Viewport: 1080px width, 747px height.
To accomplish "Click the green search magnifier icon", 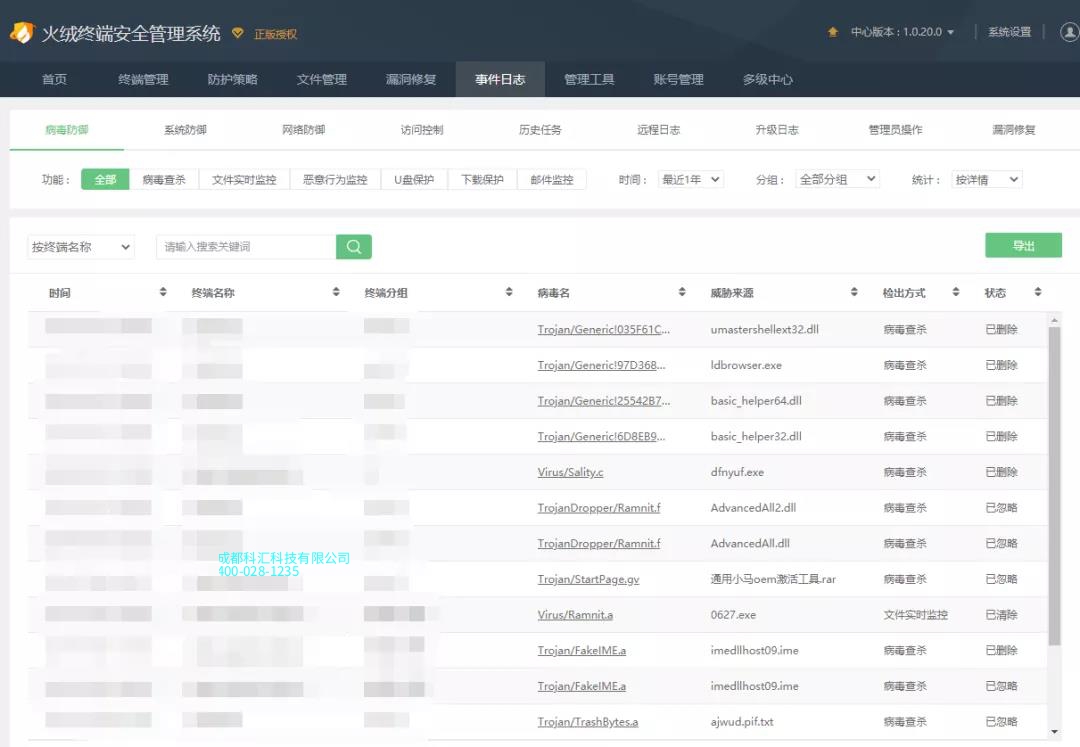I will (353, 247).
